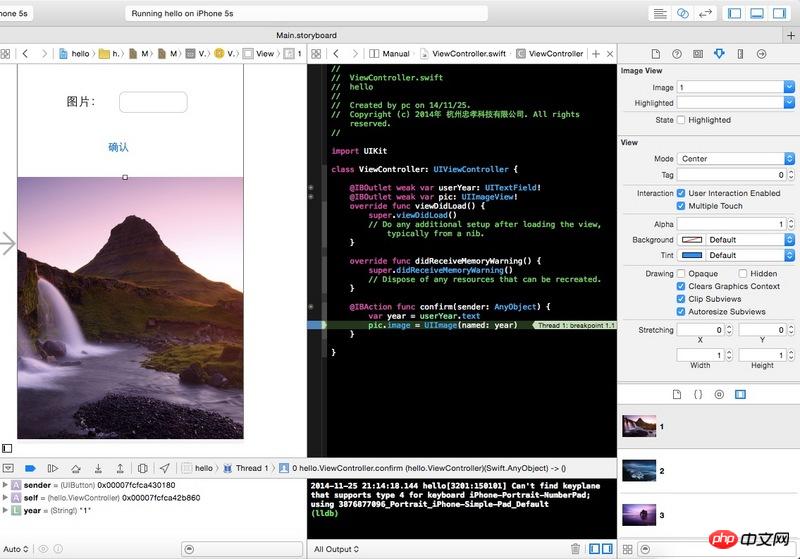This screenshot has width=800, height=559.
Task: Close the assistant editor pane
Action: coord(610,54)
